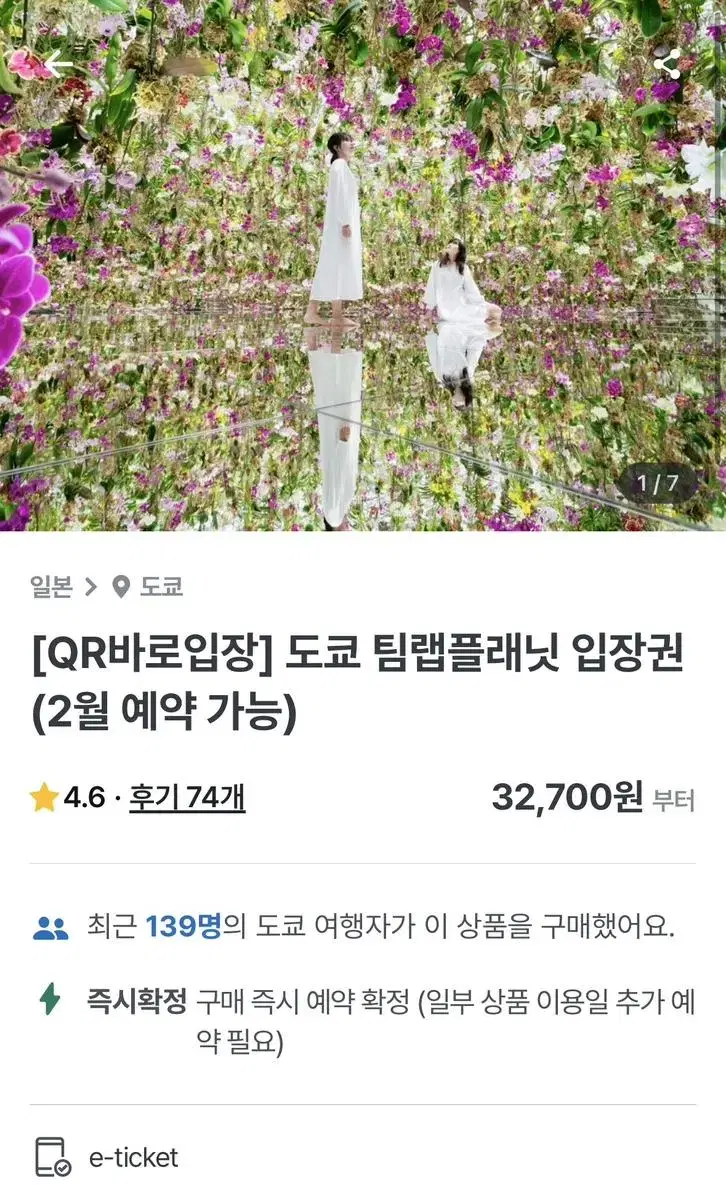
Task: Tap the back arrow icon
Action: point(59,64)
